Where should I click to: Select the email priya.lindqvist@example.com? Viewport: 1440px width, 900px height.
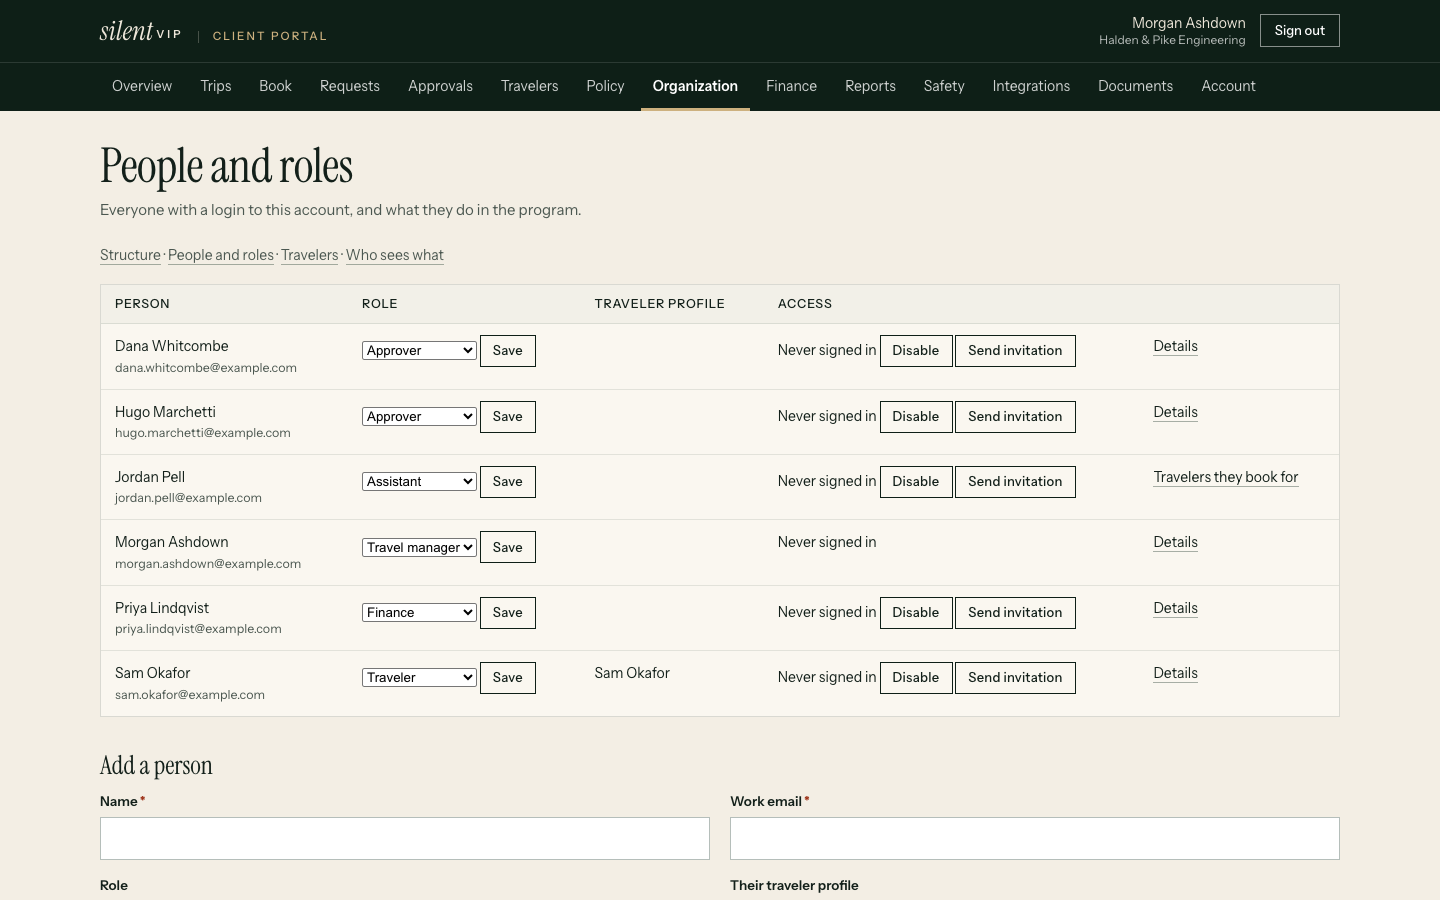[x=198, y=629]
